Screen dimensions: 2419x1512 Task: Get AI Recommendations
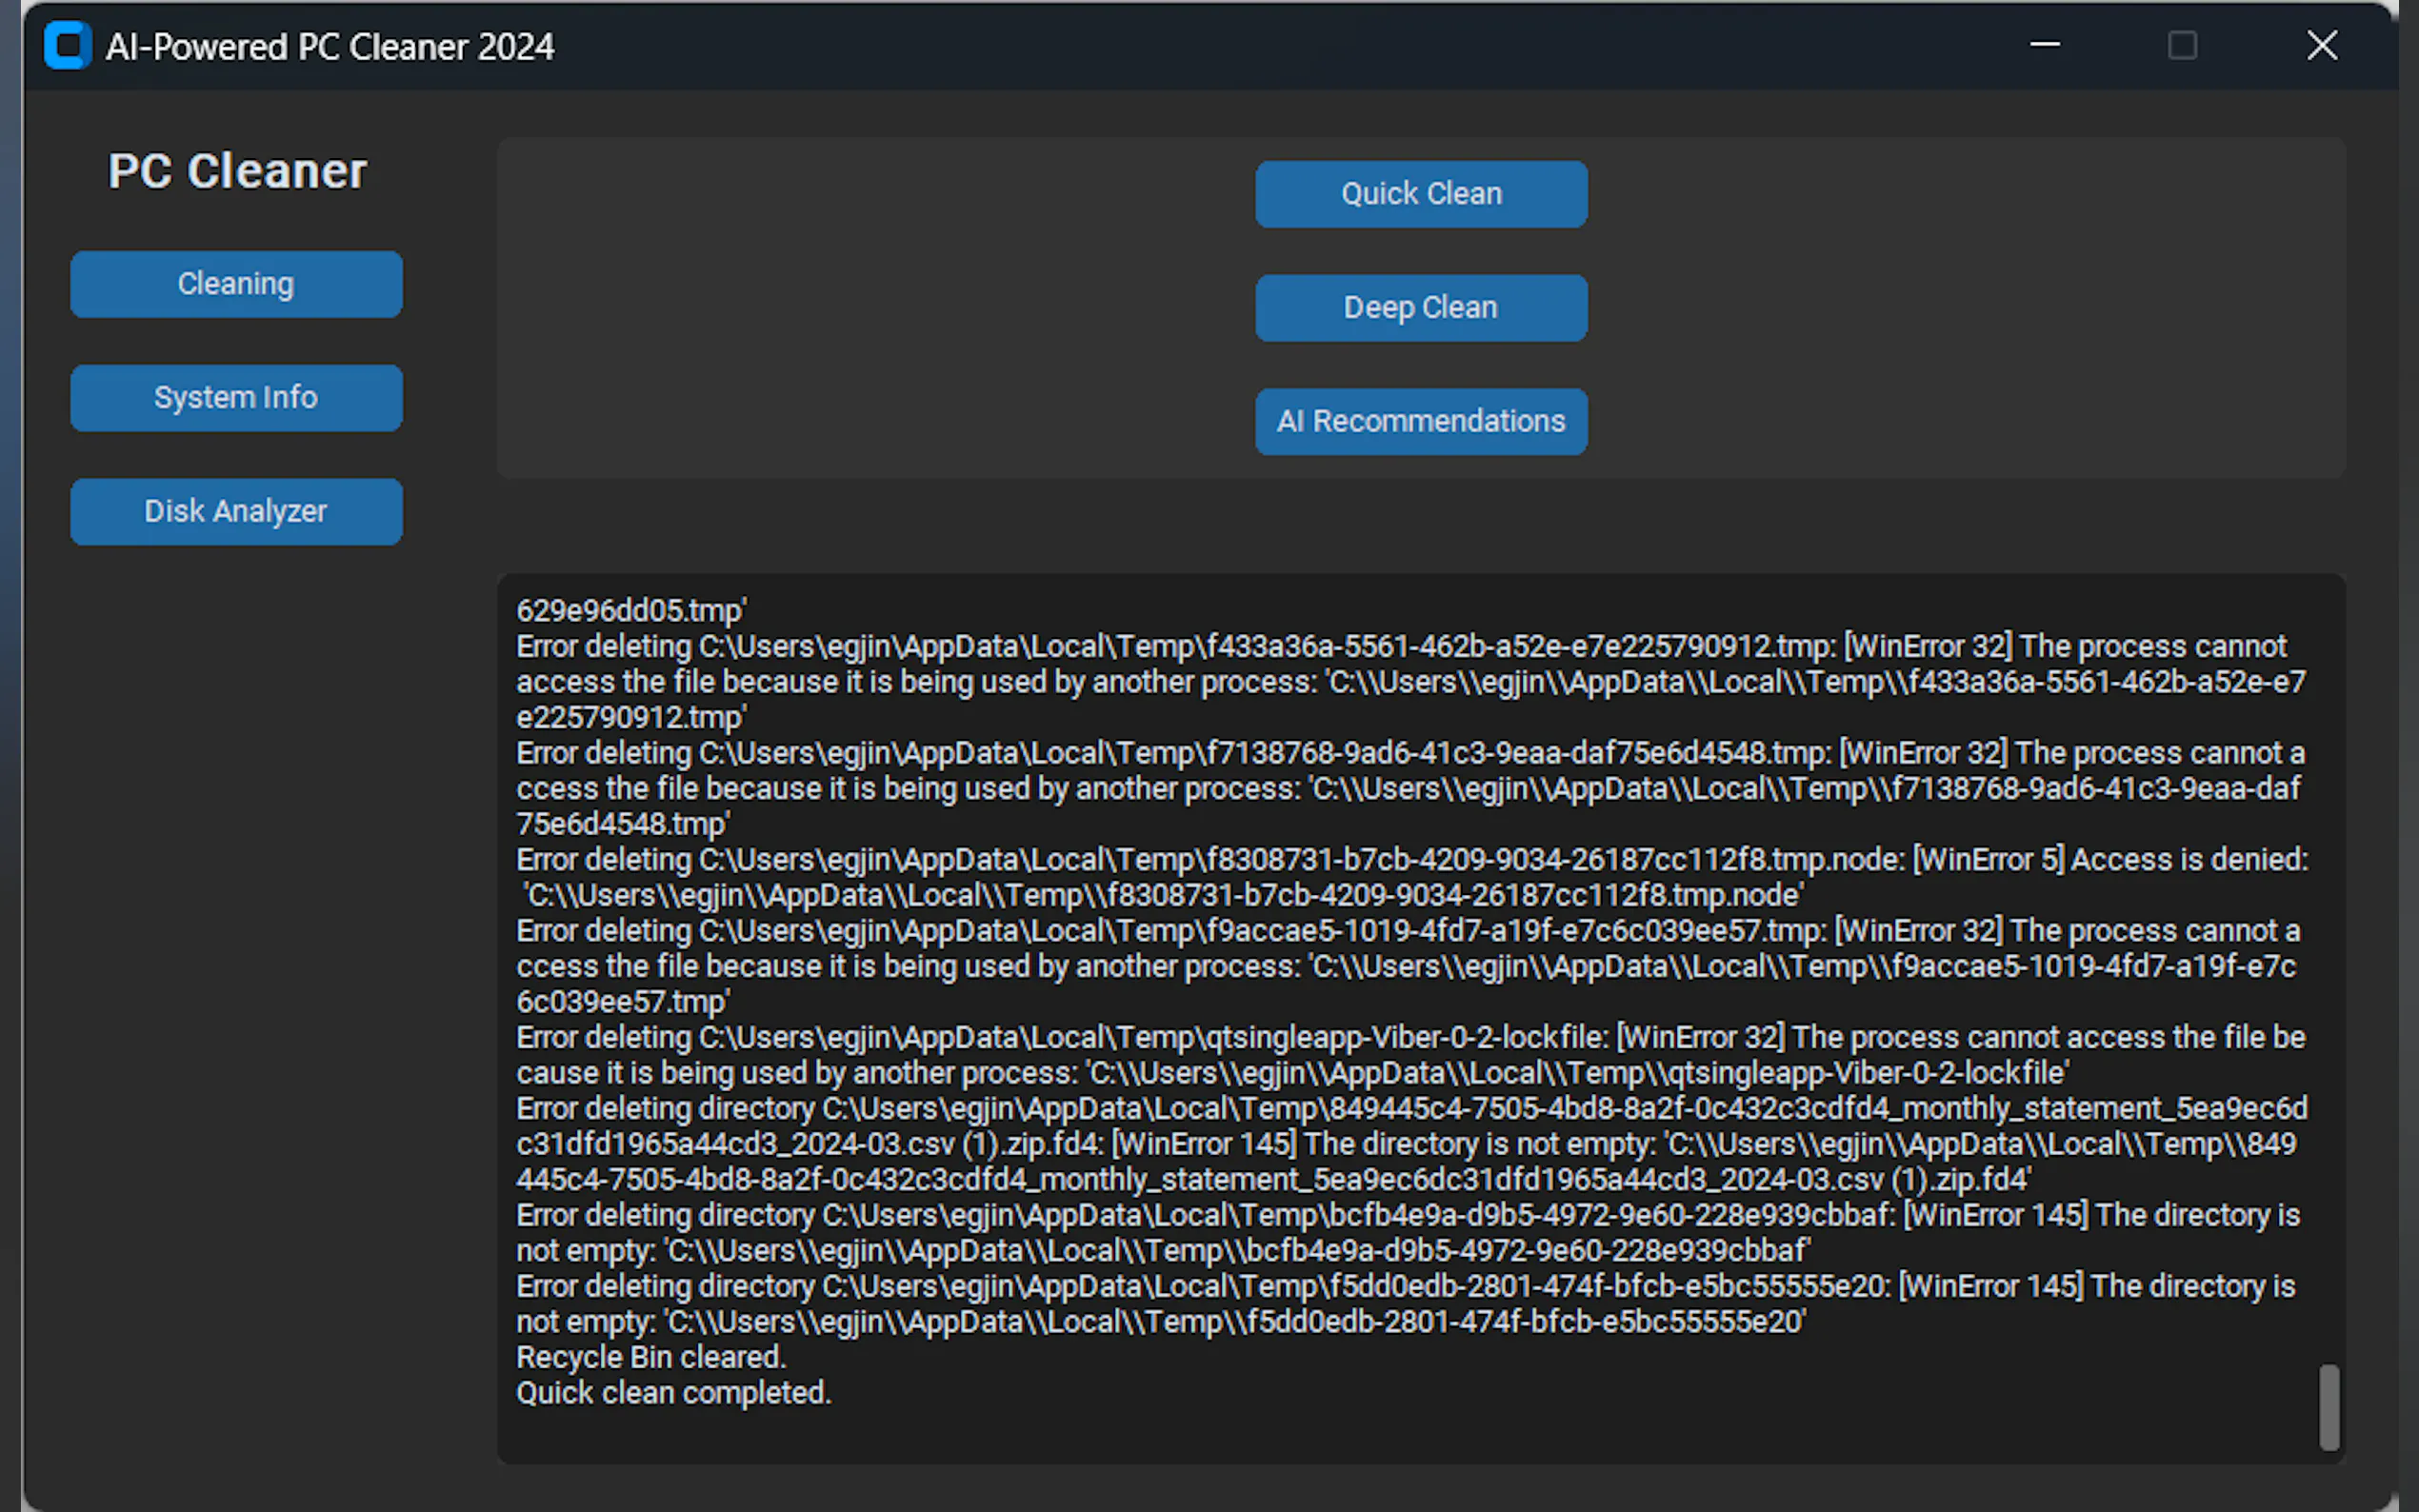click(x=1420, y=421)
